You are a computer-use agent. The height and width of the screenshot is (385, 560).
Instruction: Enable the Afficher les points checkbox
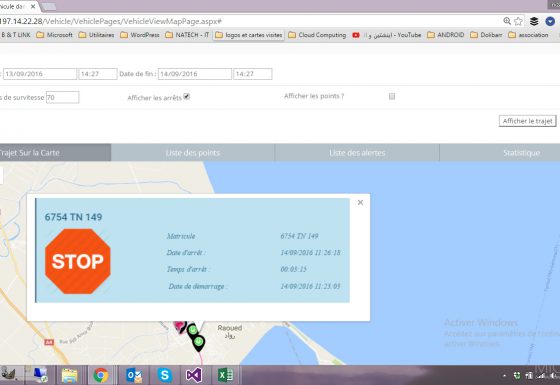[x=392, y=96]
